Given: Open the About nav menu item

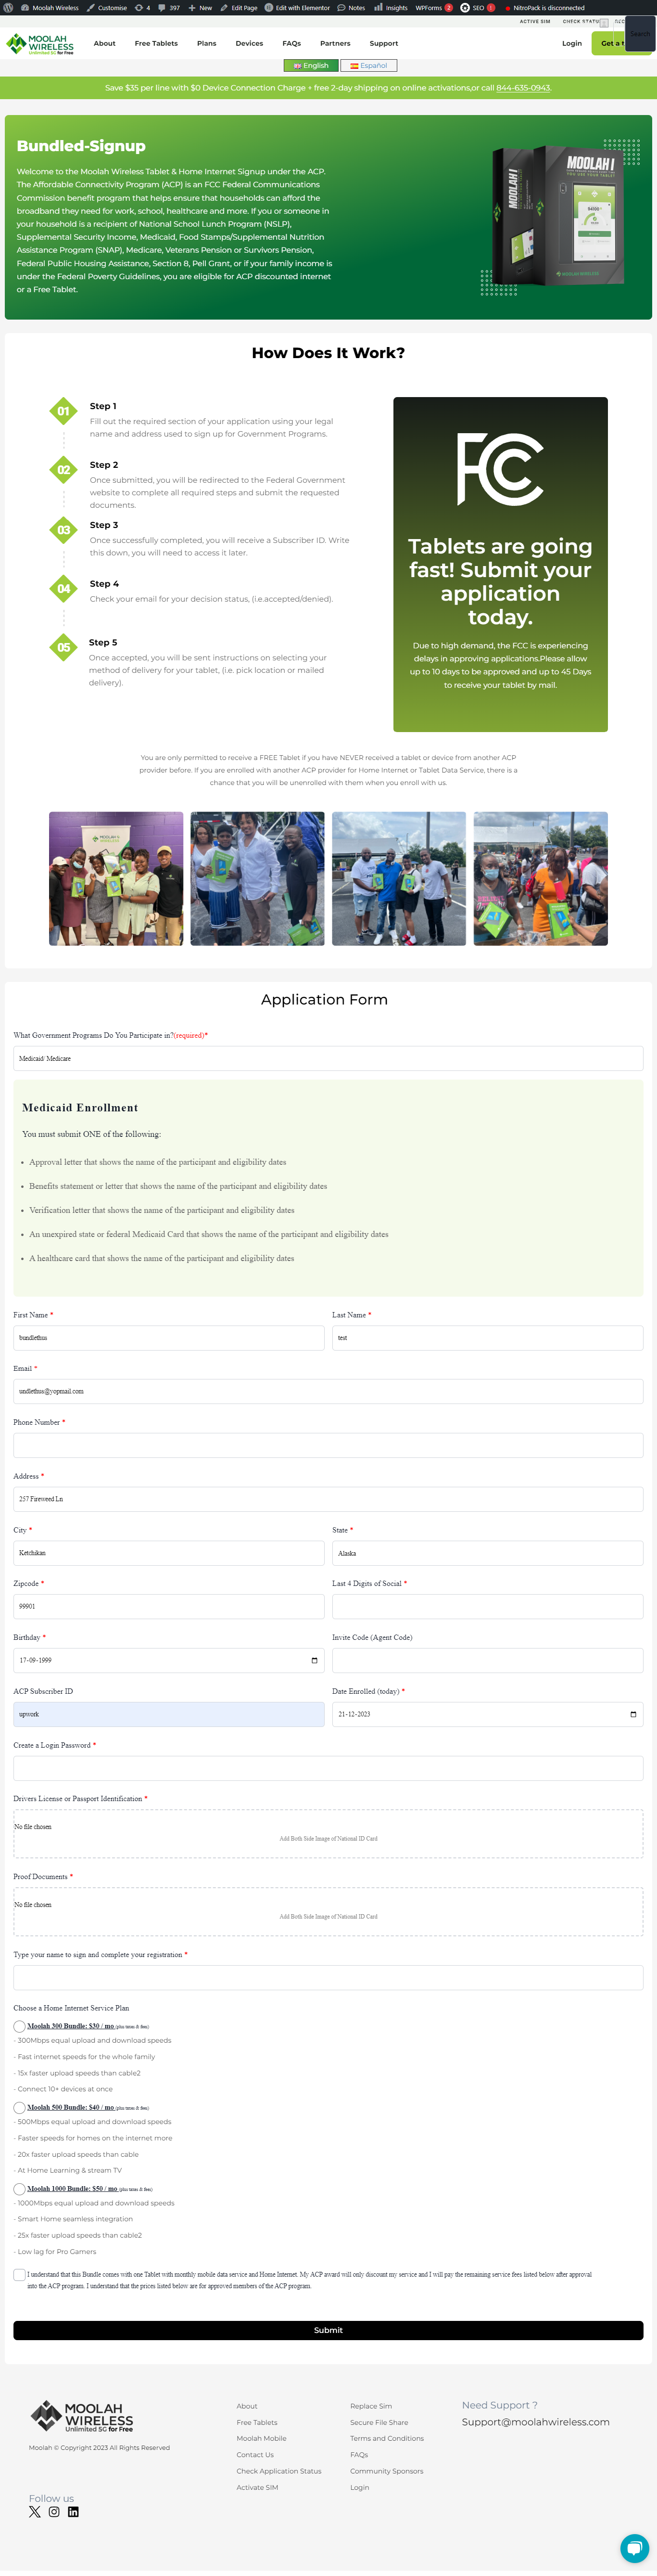Looking at the screenshot, I should point(104,44).
